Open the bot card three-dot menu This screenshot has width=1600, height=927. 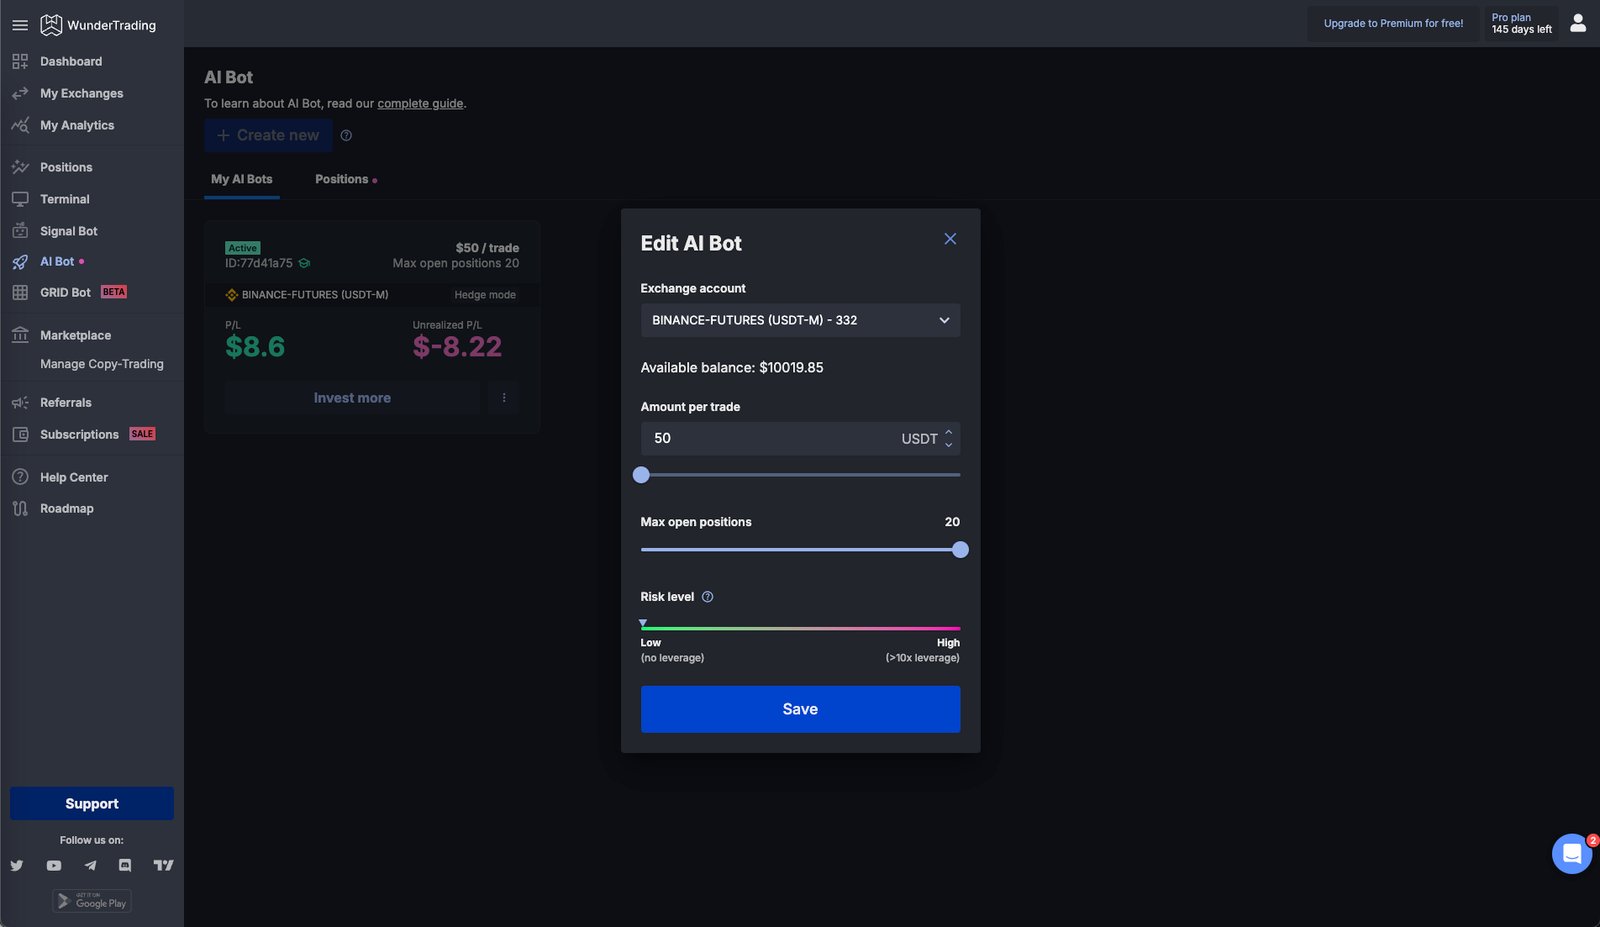click(504, 398)
